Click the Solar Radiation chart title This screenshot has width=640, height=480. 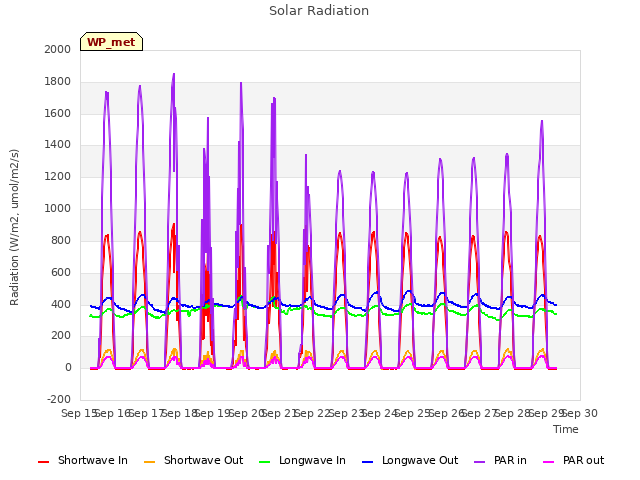tap(319, 11)
